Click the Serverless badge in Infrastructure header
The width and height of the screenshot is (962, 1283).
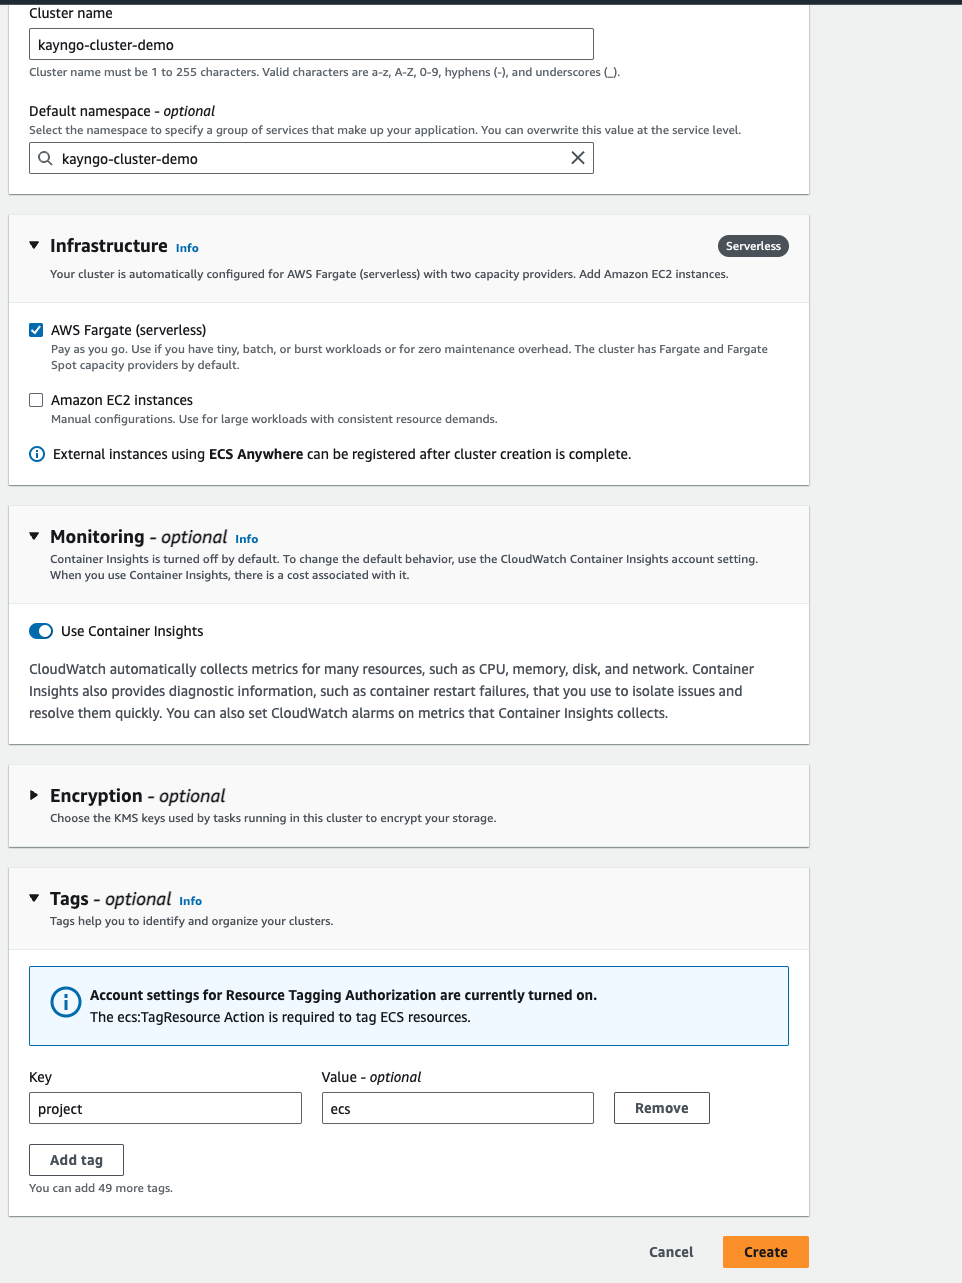pos(753,246)
